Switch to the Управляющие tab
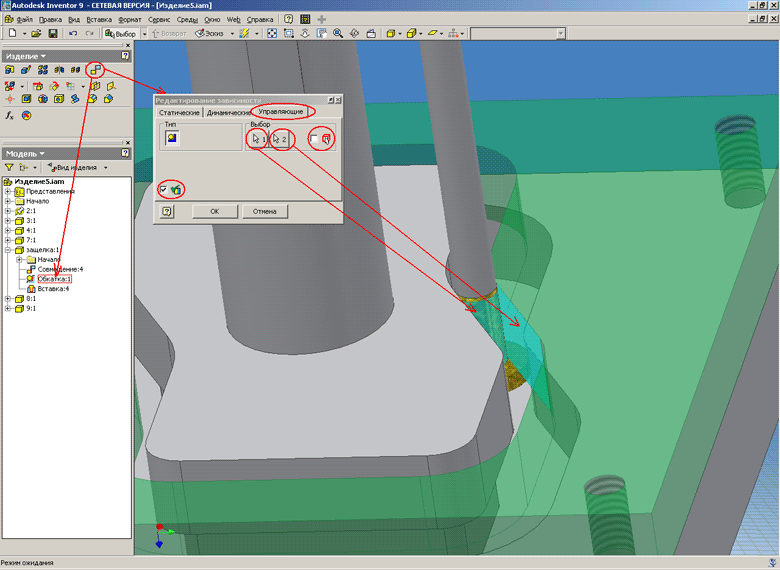The height and width of the screenshot is (570, 780). (x=281, y=111)
